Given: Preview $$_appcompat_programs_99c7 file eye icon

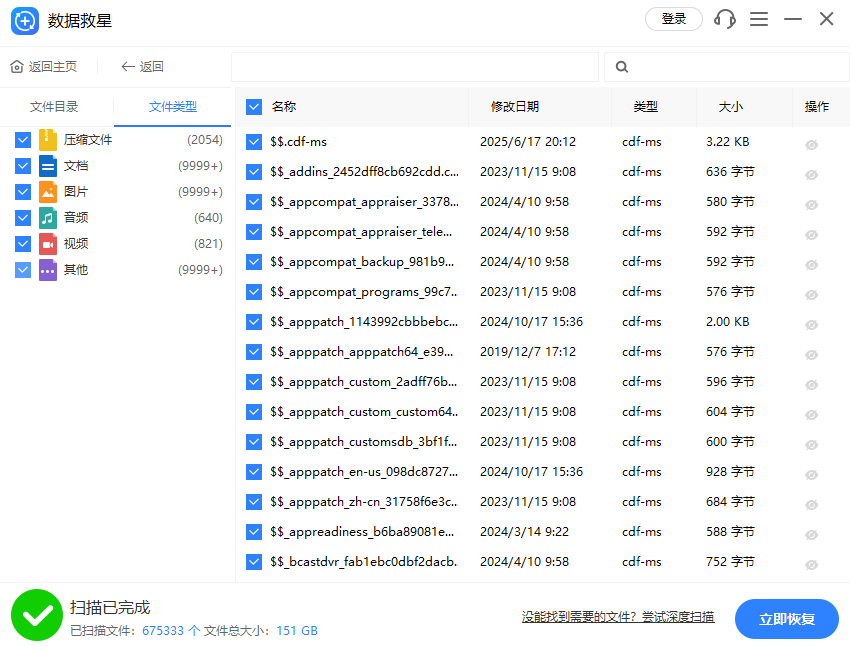Looking at the screenshot, I should (812, 295).
